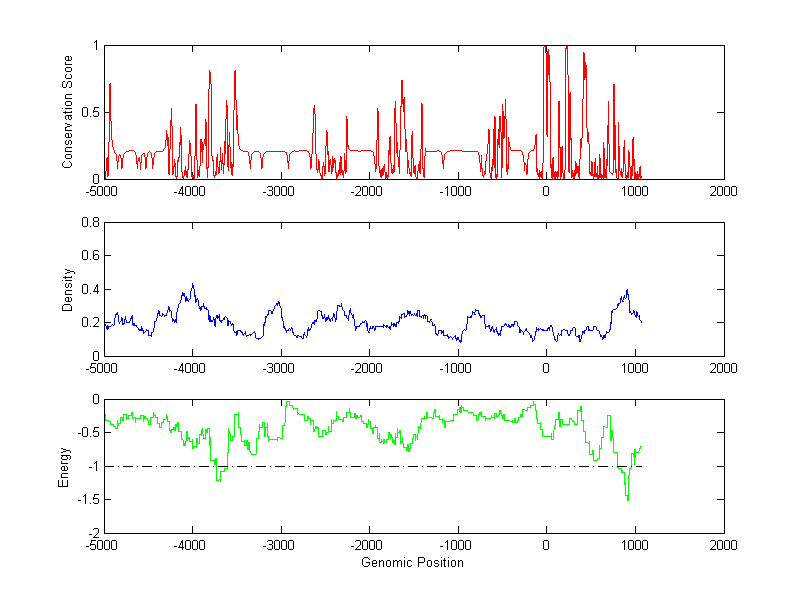This screenshot has width=800, height=599.
Task: Click the 2000 tick below the Energy plot
Action: click(723, 547)
